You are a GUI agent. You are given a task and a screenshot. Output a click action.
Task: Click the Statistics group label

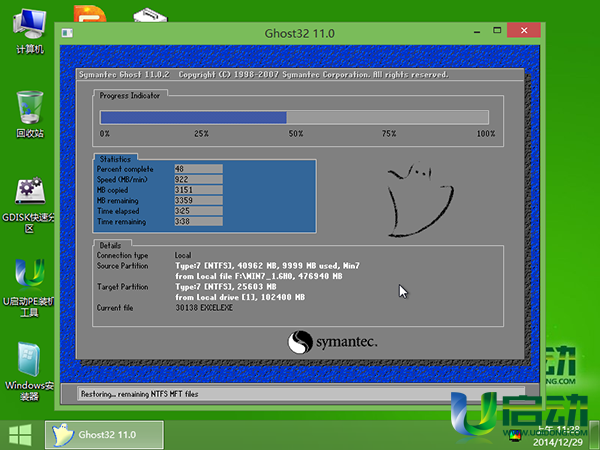115,159
